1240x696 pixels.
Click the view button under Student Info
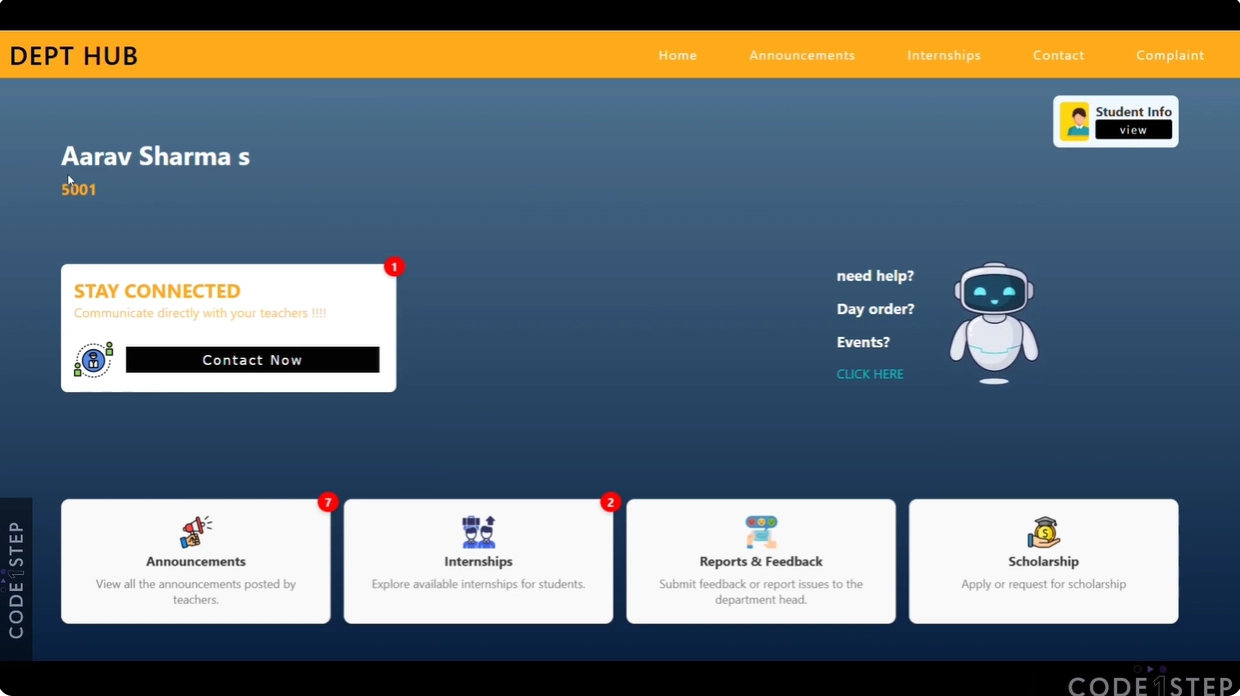pos(1133,130)
